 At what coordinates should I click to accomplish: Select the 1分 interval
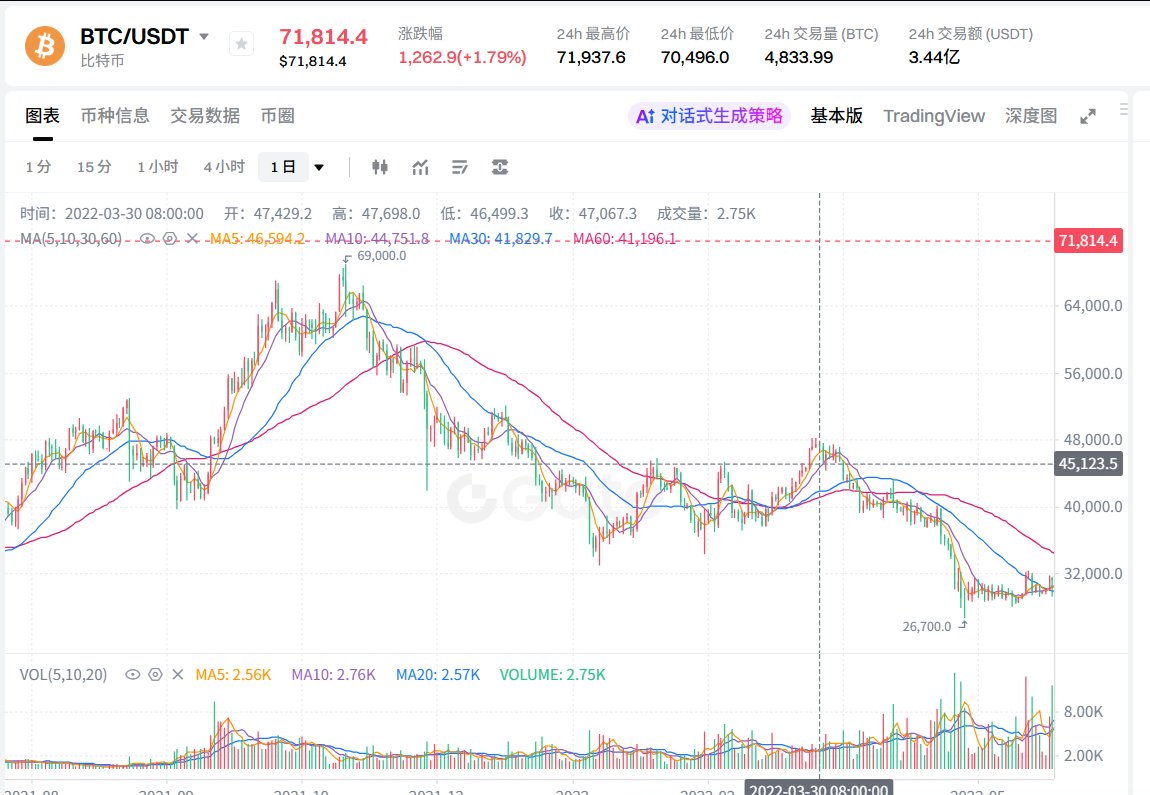pyautogui.click(x=38, y=167)
